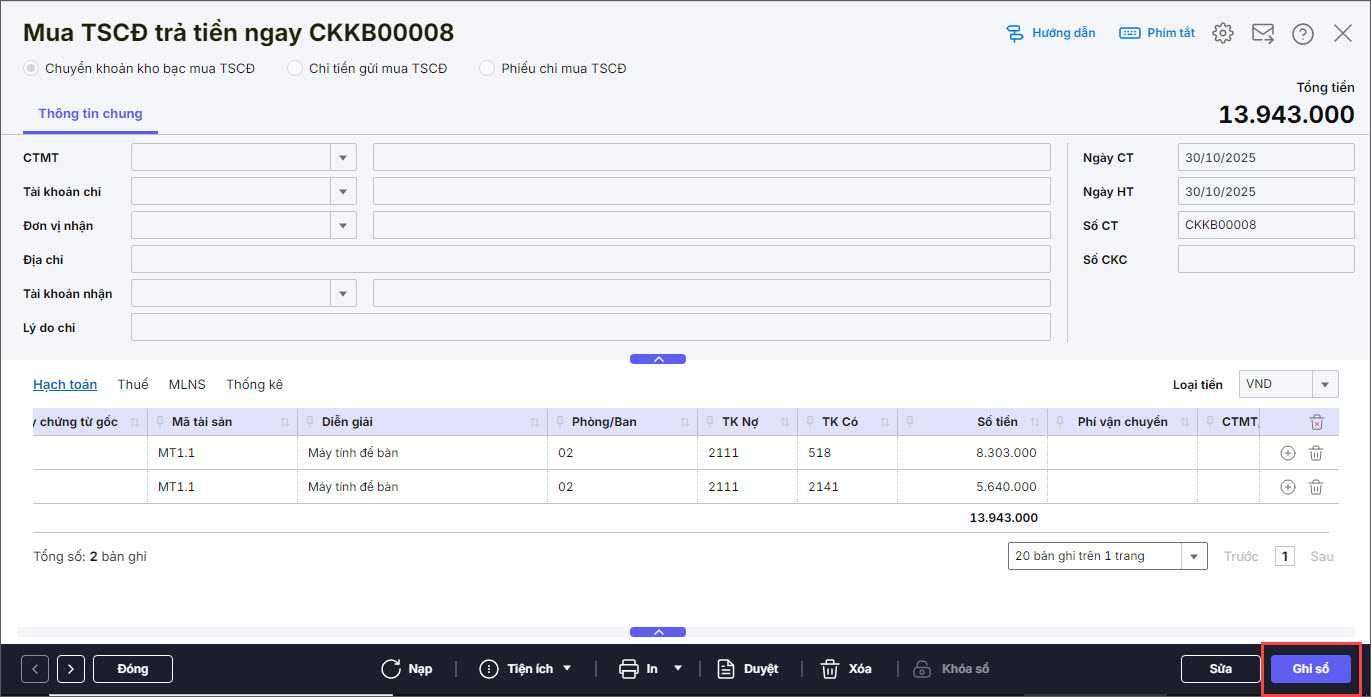Sort by TK Nợ column arrows
Viewport: 1371px width, 697px height.
point(785,422)
